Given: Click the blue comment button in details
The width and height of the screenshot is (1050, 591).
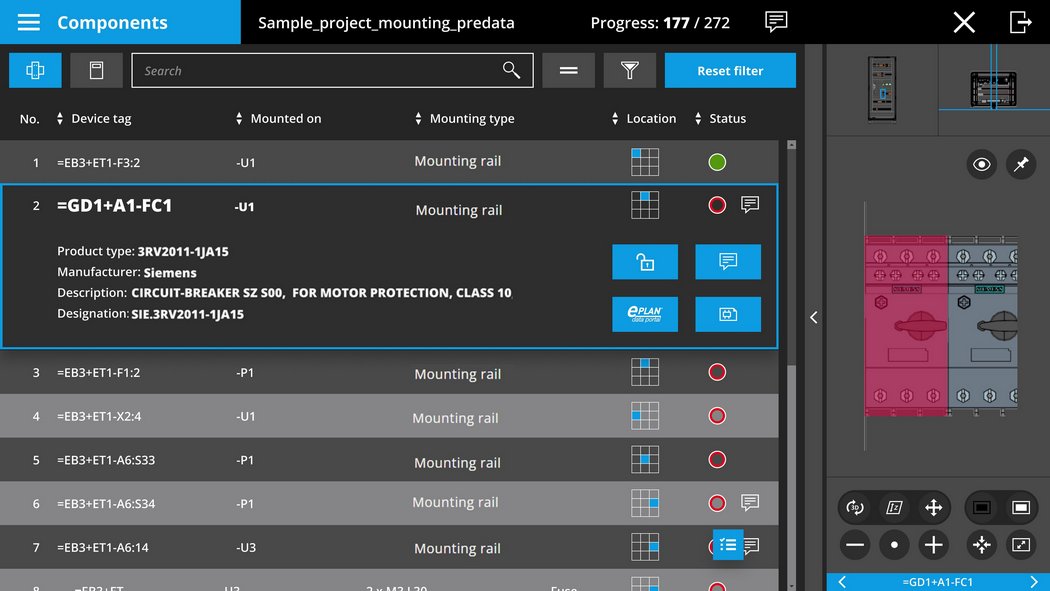Looking at the screenshot, I should (x=728, y=262).
